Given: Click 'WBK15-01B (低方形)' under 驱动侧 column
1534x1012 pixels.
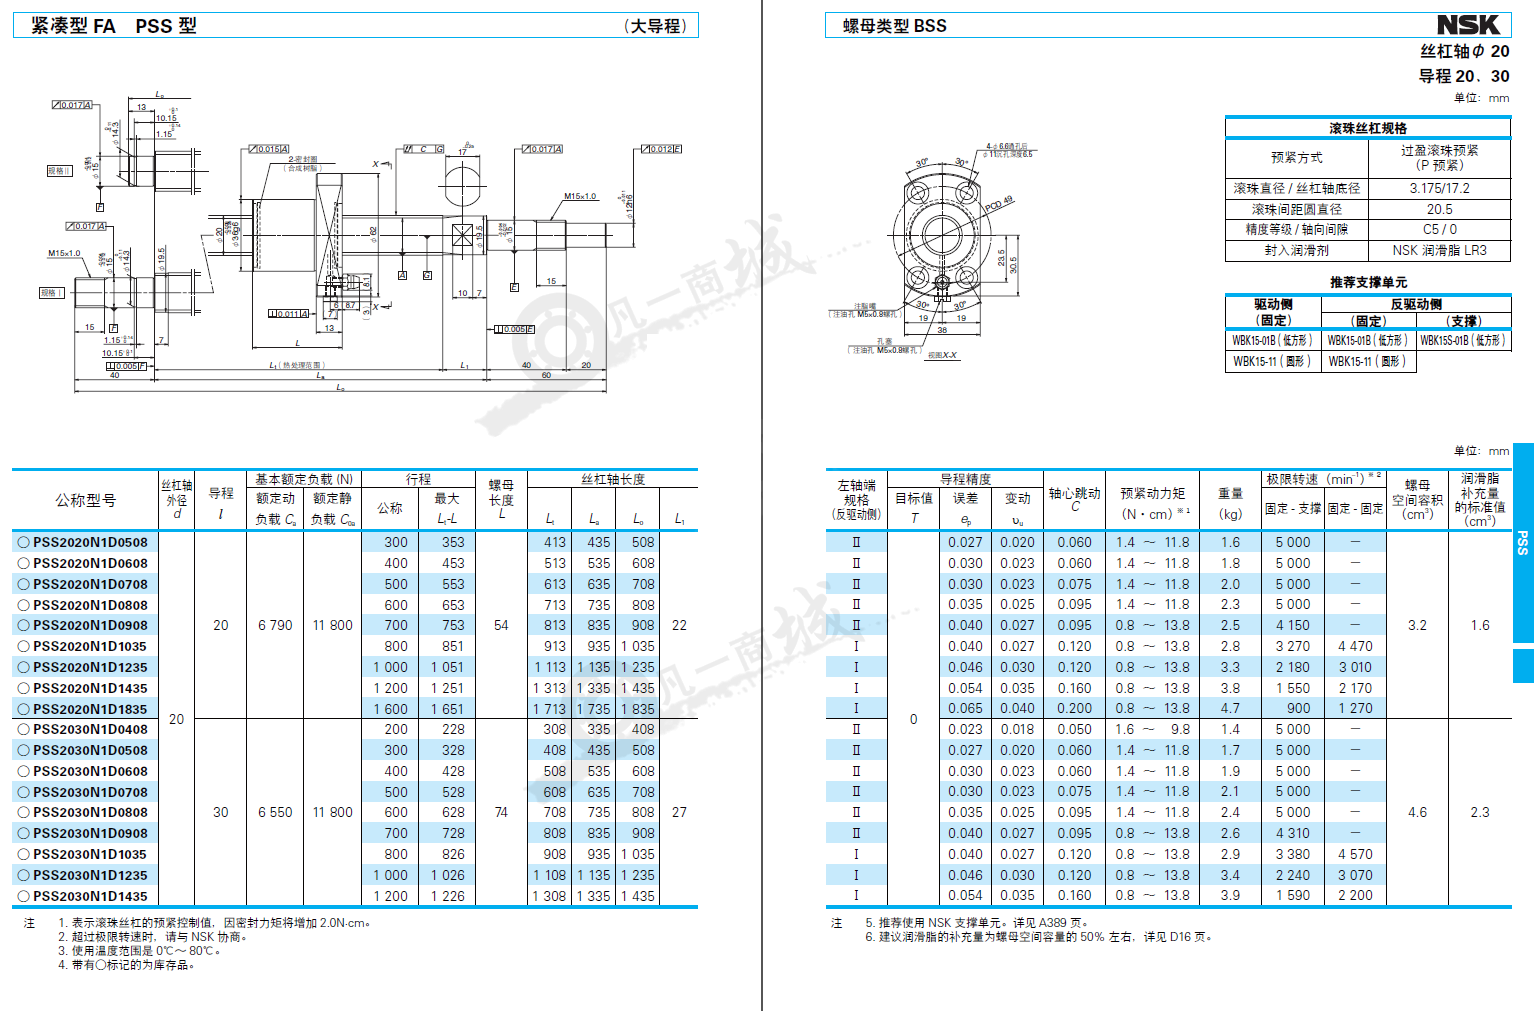Looking at the screenshot, I should [1272, 340].
